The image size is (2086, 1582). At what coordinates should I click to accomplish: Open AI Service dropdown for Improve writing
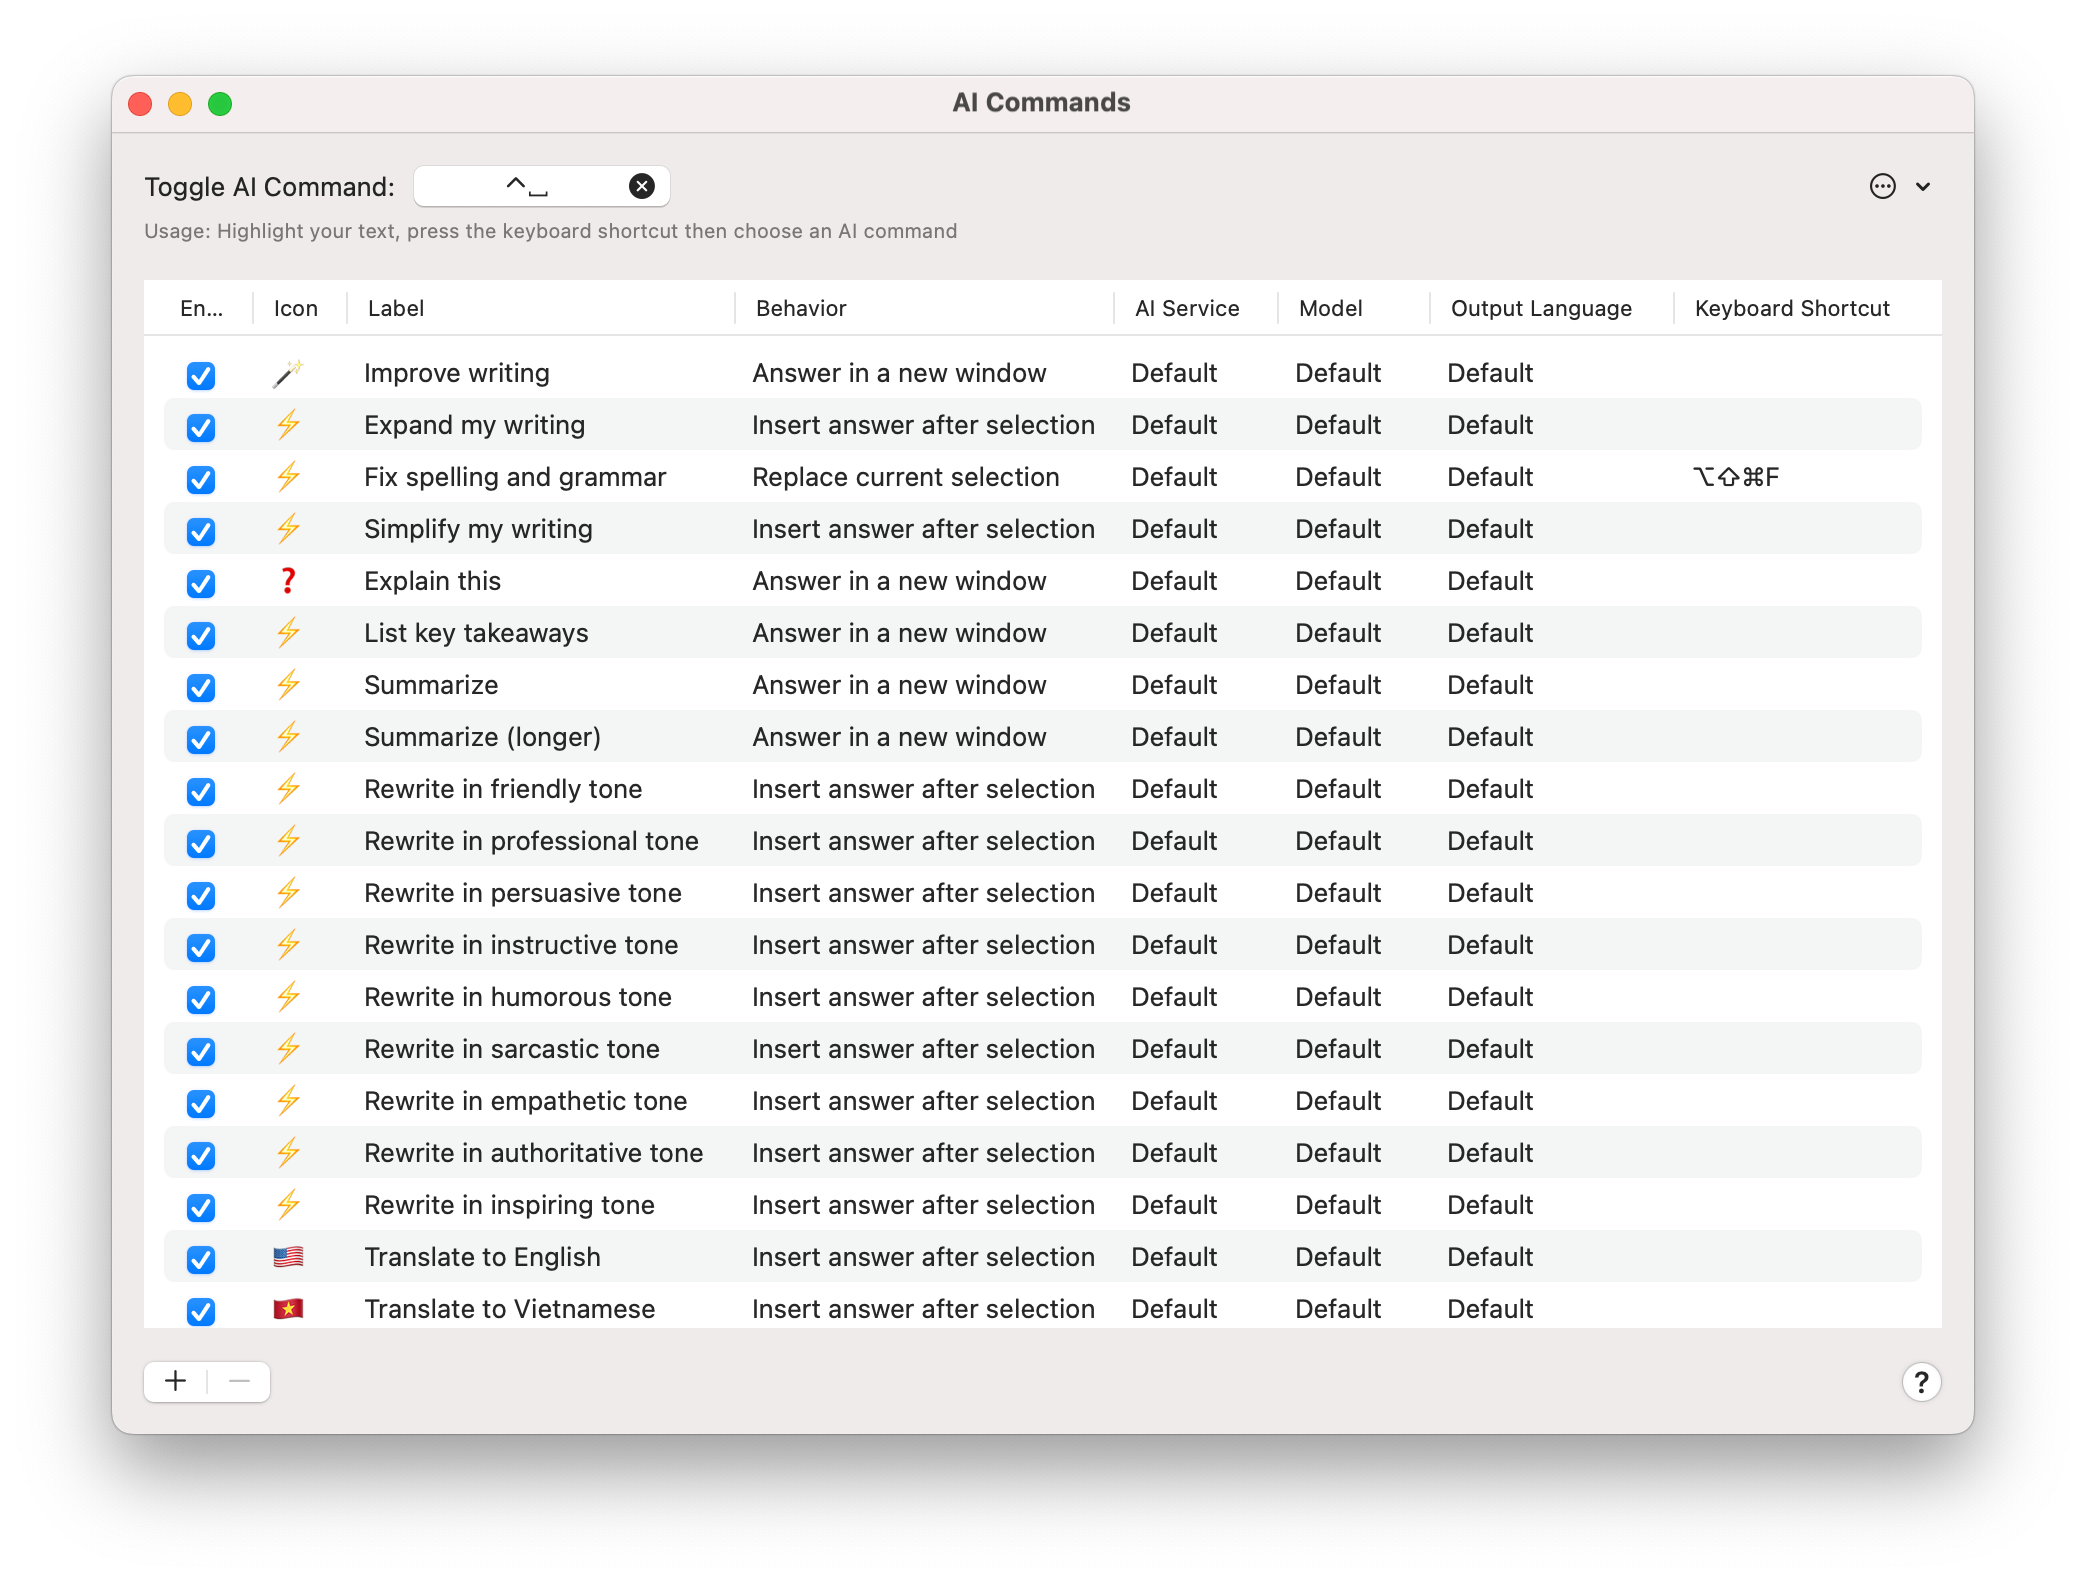pos(1175,372)
